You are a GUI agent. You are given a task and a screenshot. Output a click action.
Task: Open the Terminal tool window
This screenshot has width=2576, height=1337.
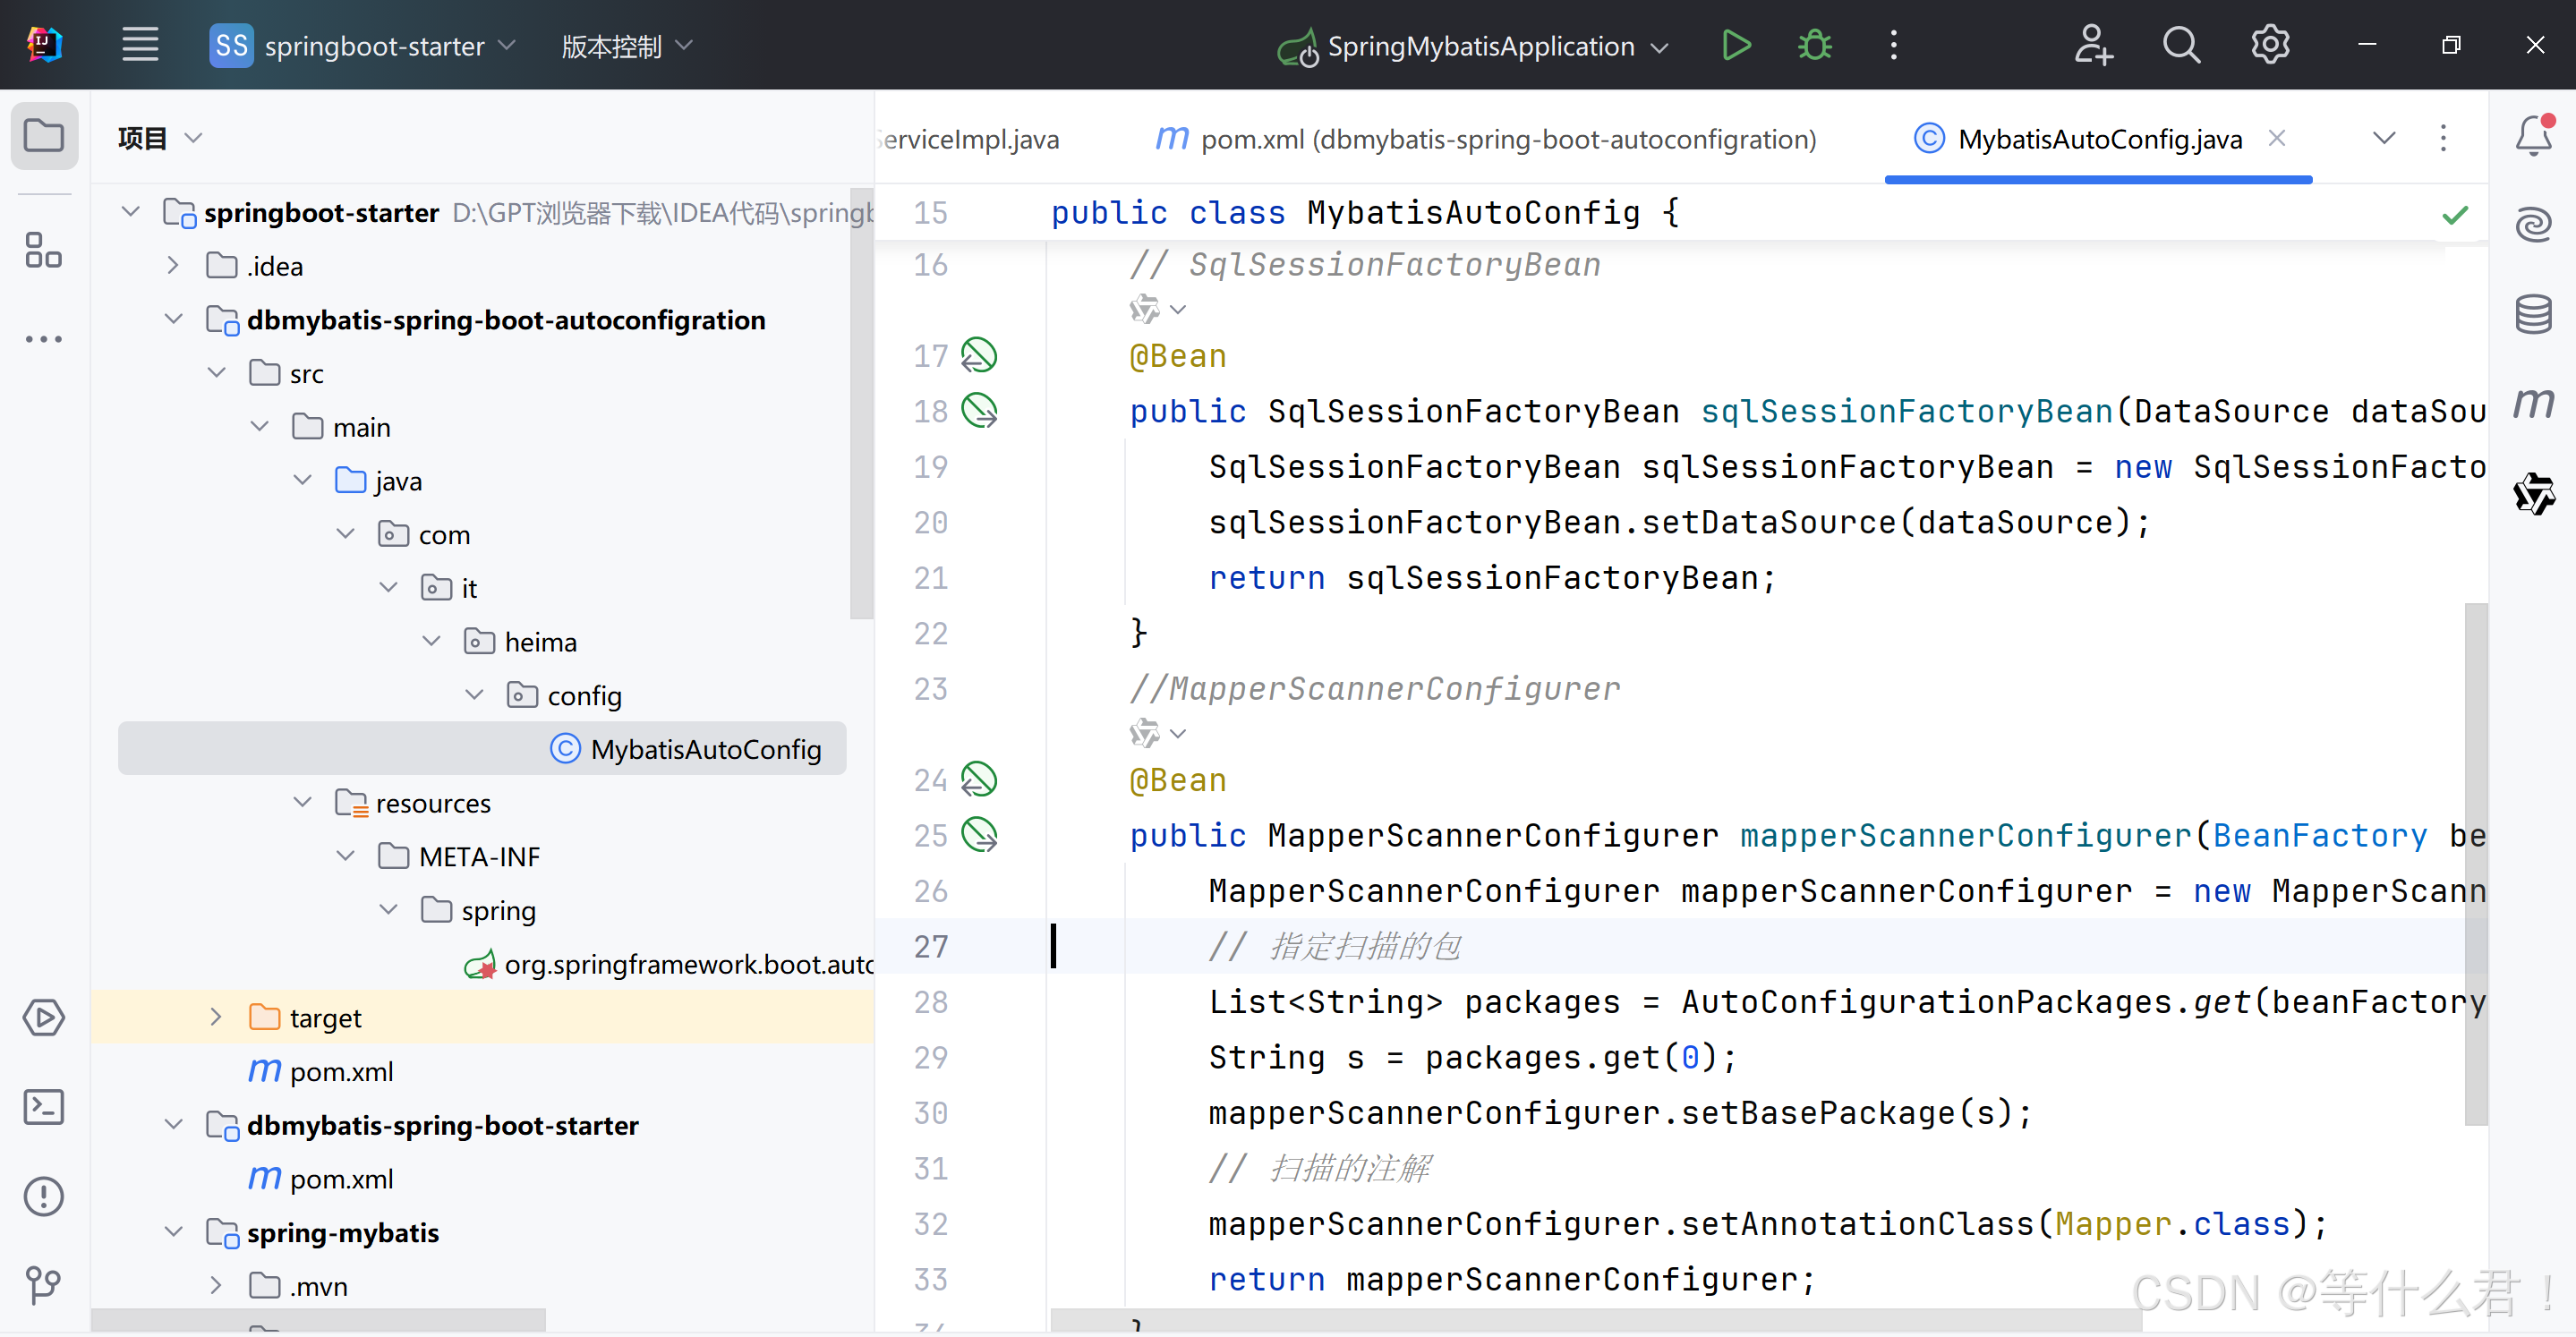[x=44, y=1107]
